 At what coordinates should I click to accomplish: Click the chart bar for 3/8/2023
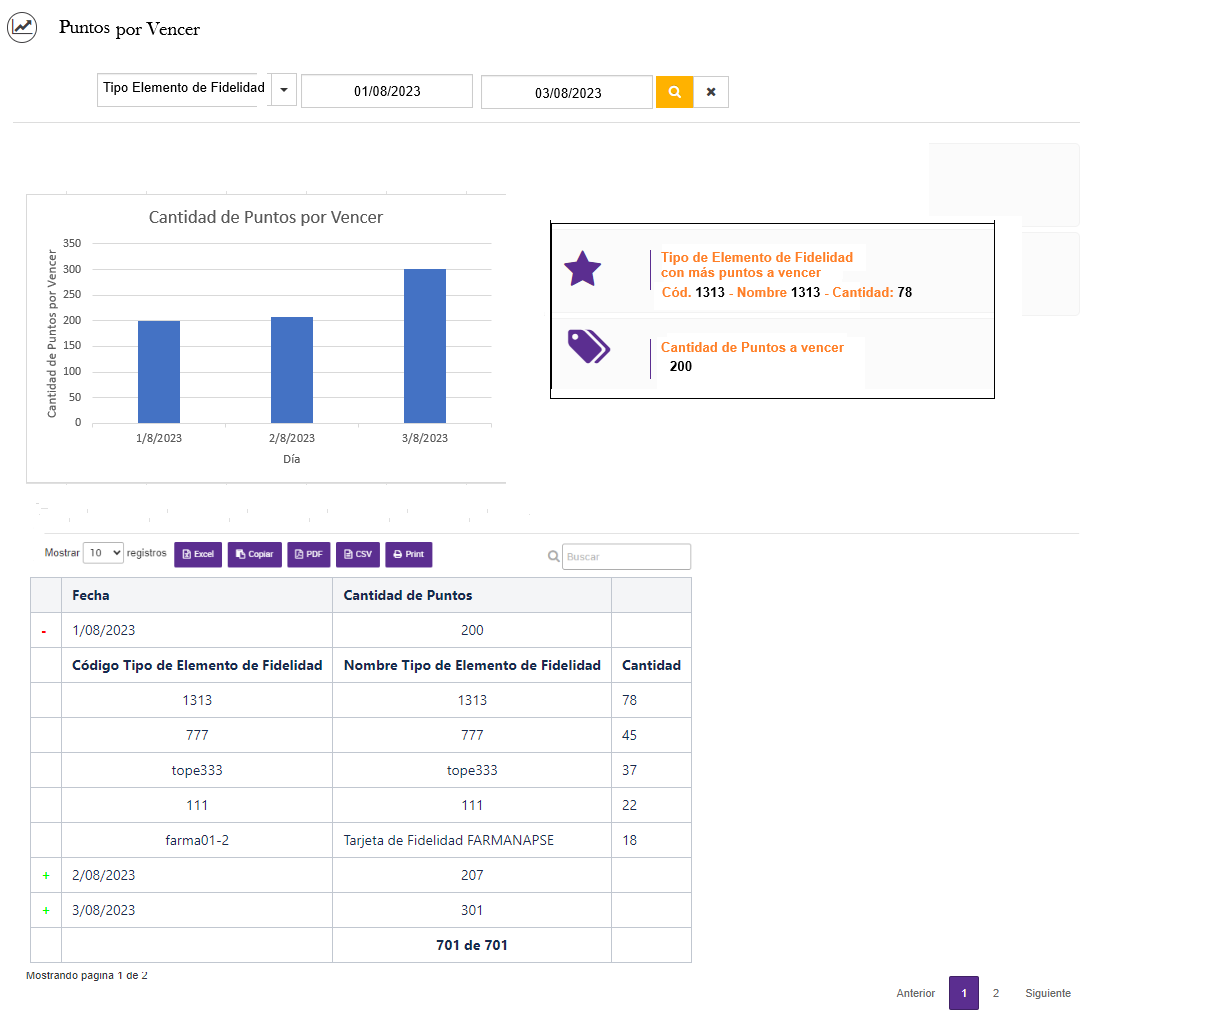[425, 346]
